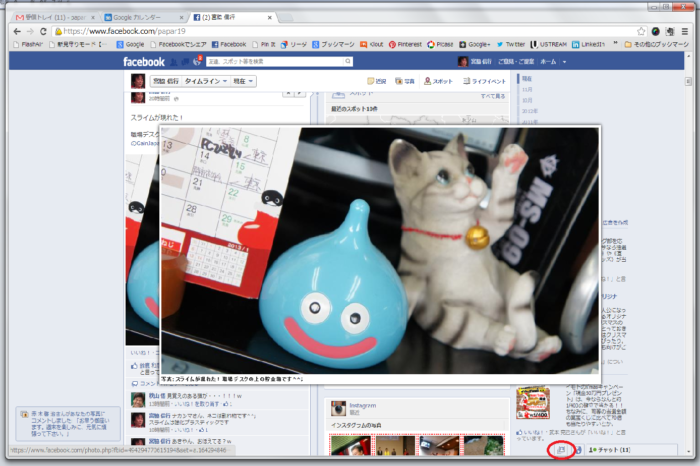Click into the Facebook search field

(275, 61)
